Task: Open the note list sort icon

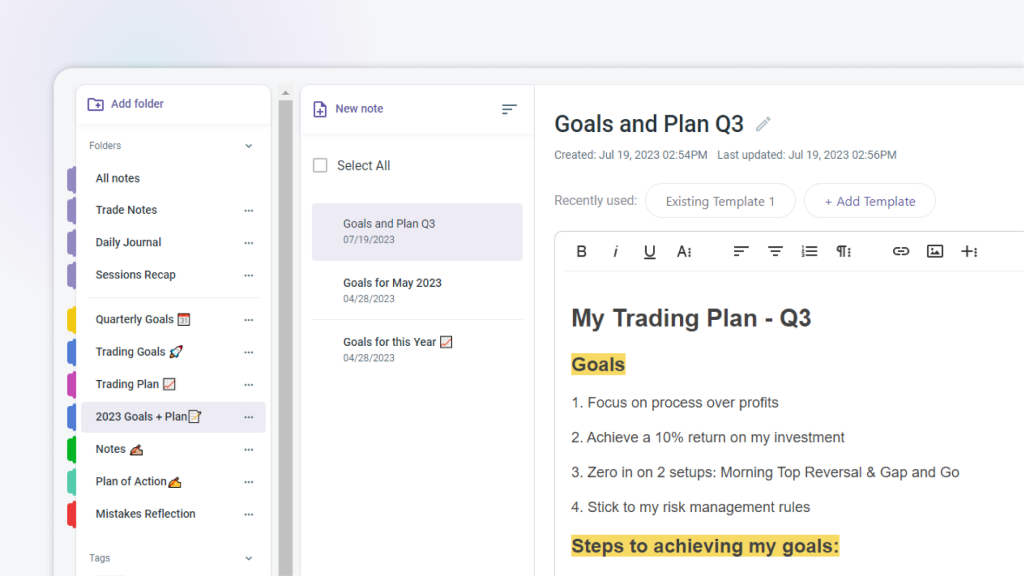Action: pos(509,109)
